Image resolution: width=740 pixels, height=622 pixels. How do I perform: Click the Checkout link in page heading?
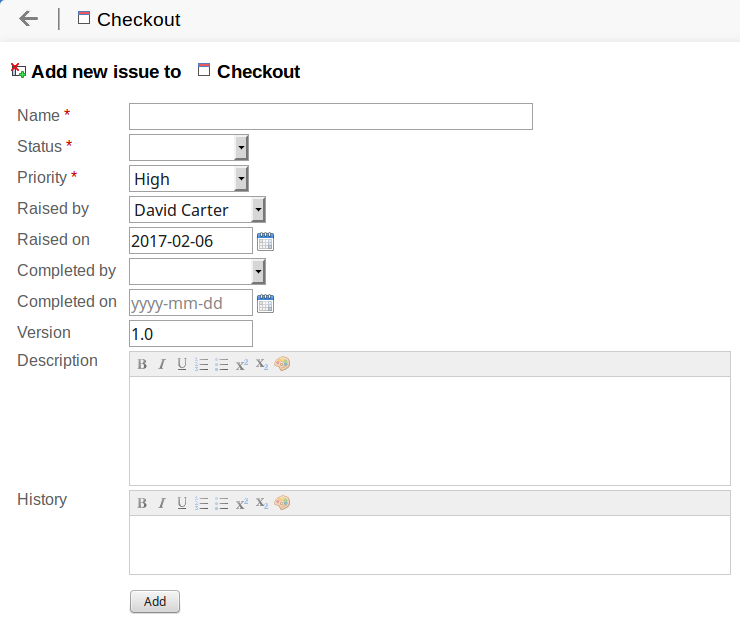click(x=258, y=72)
